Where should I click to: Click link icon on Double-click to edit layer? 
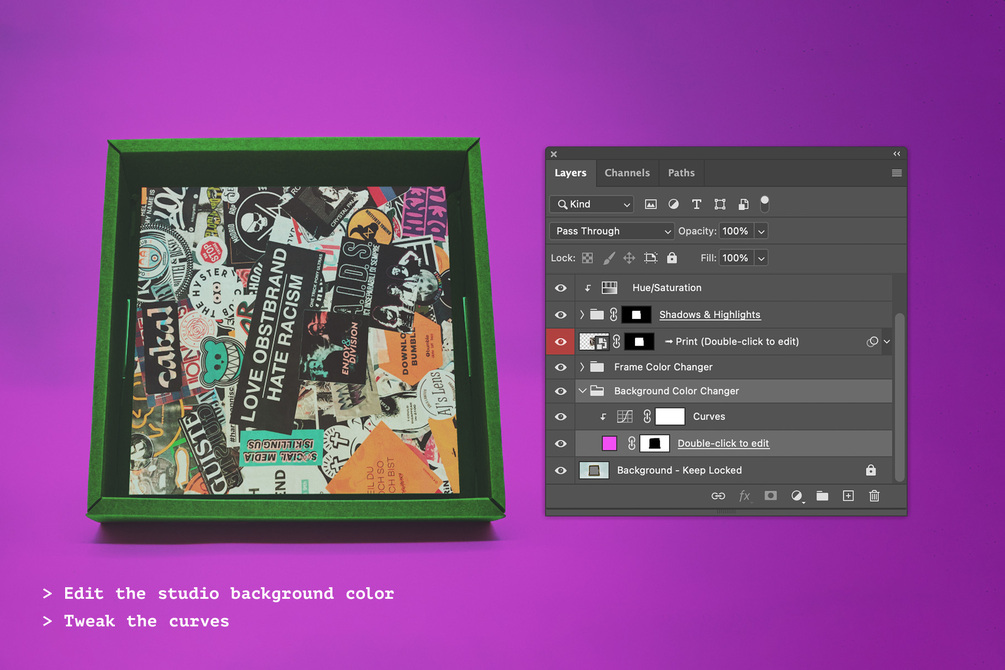[631, 443]
